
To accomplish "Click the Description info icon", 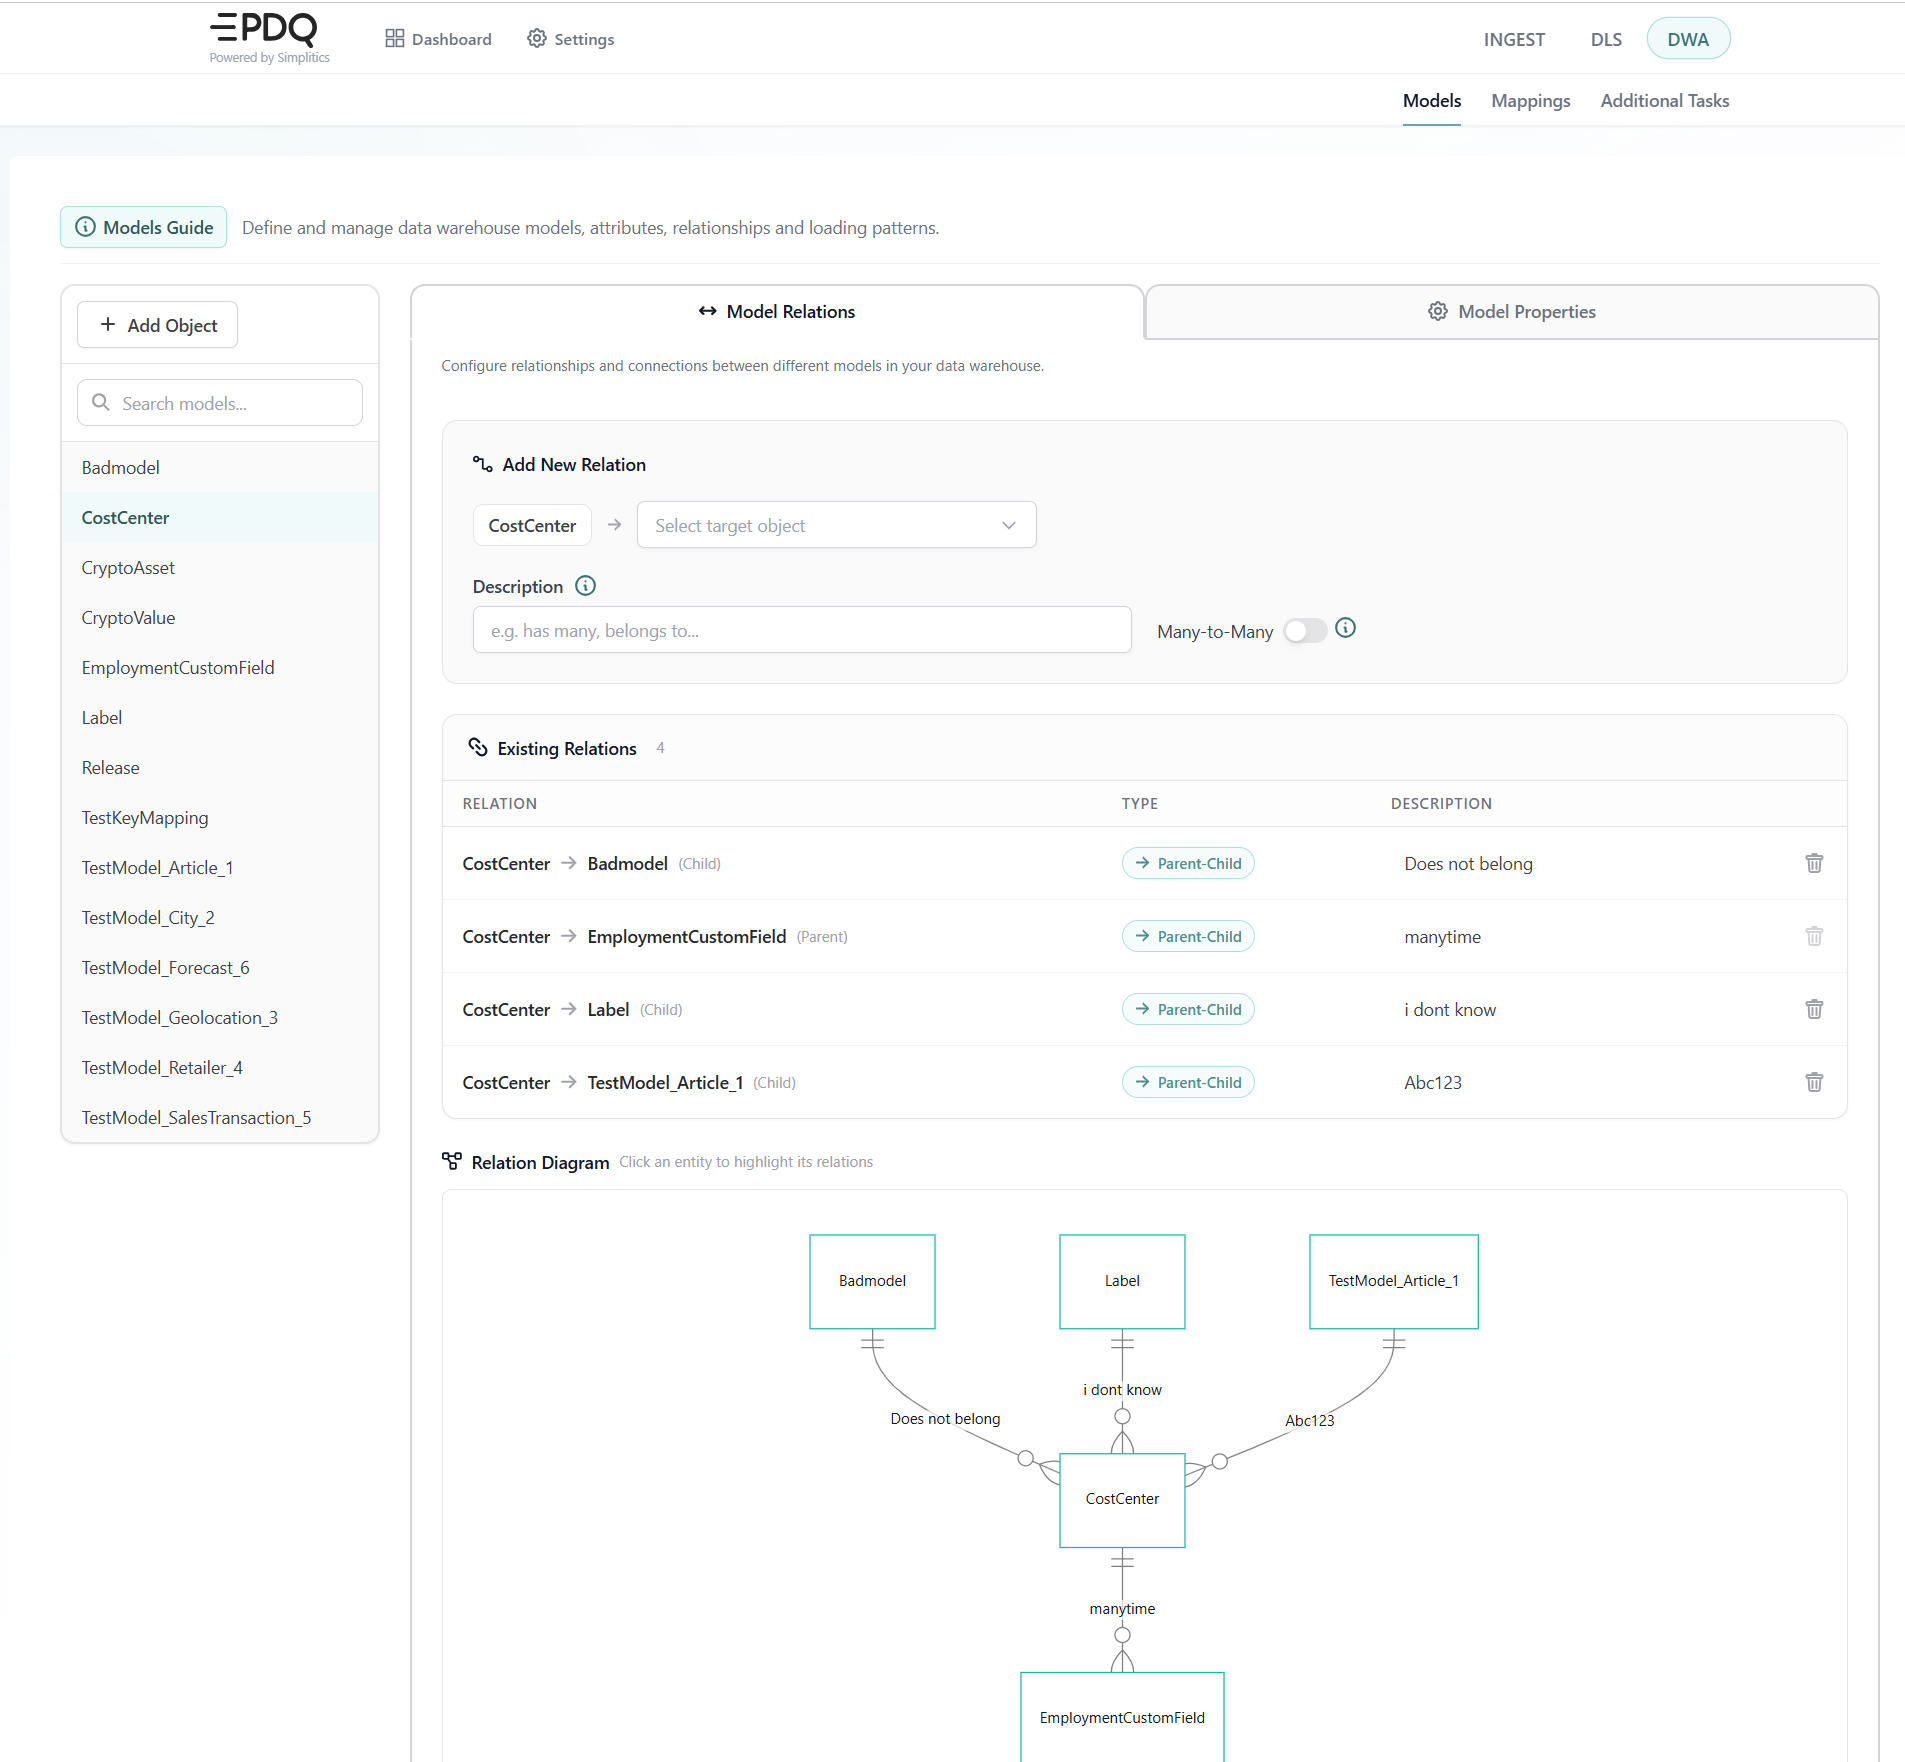I will [x=586, y=586].
